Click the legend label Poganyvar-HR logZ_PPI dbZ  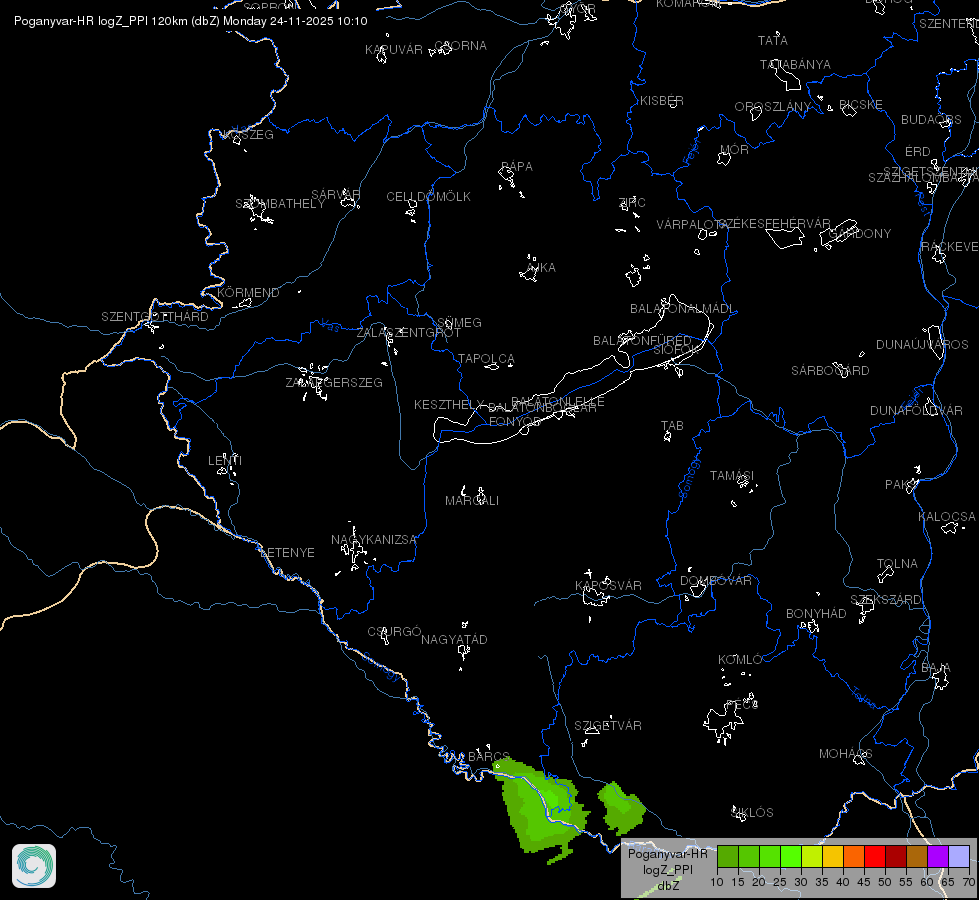point(667,869)
